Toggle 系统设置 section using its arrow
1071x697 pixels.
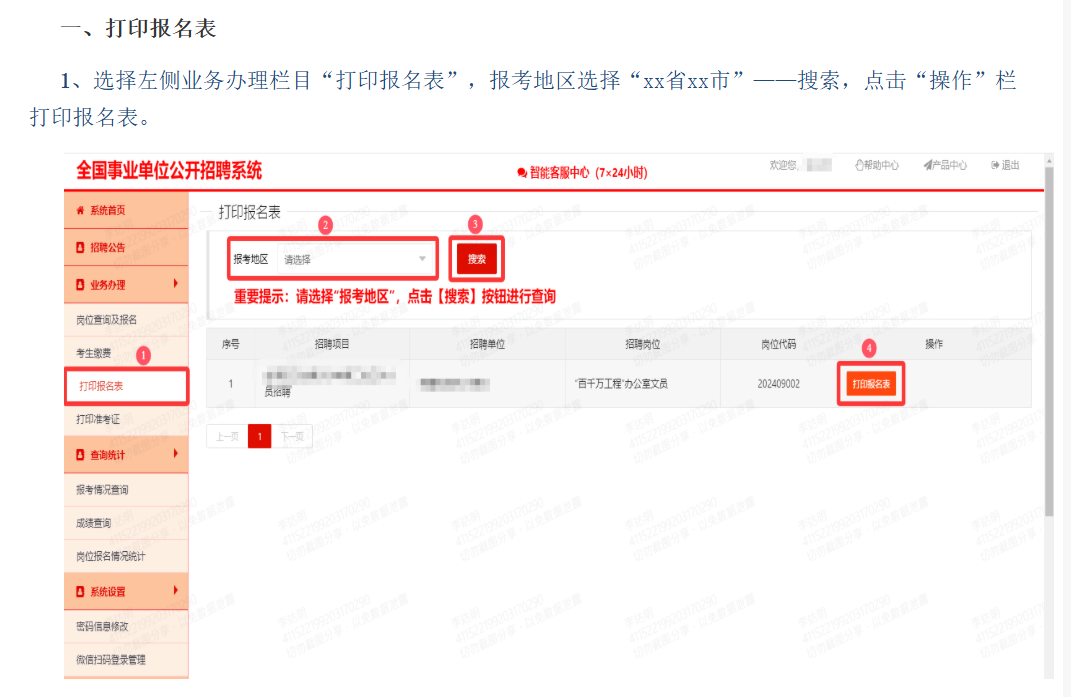pos(176,591)
